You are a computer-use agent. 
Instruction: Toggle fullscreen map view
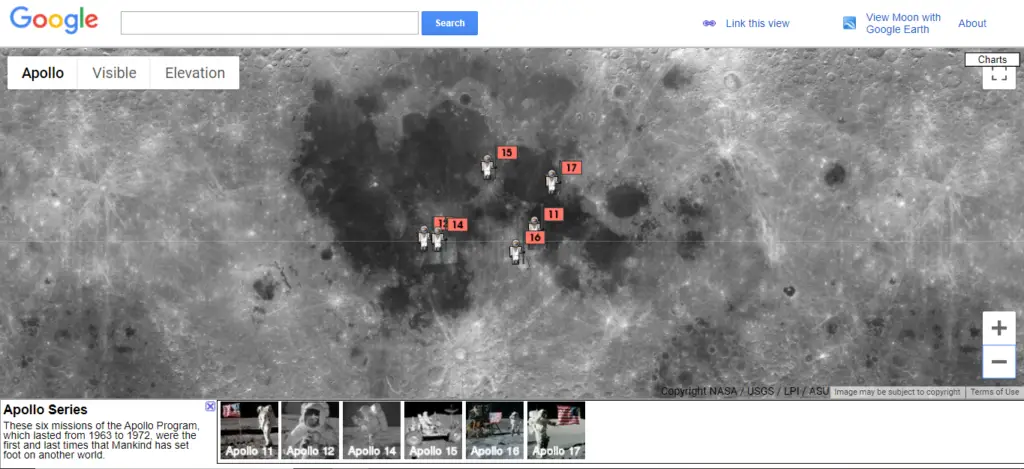click(999, 76)
